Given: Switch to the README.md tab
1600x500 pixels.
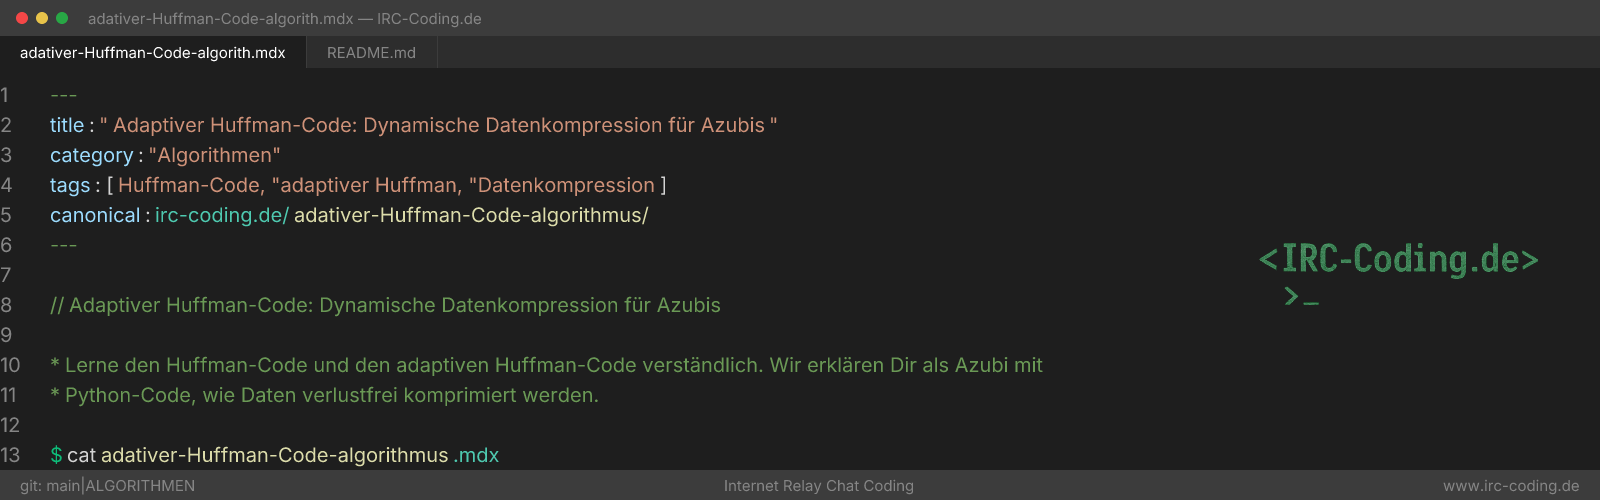Looking at the screenshot, I should click(371, 53).
